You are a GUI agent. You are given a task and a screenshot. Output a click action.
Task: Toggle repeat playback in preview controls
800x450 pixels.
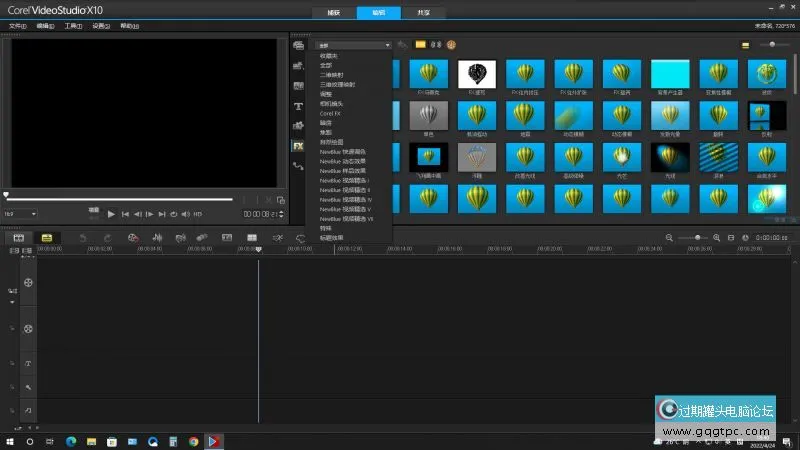pos(173,214)
